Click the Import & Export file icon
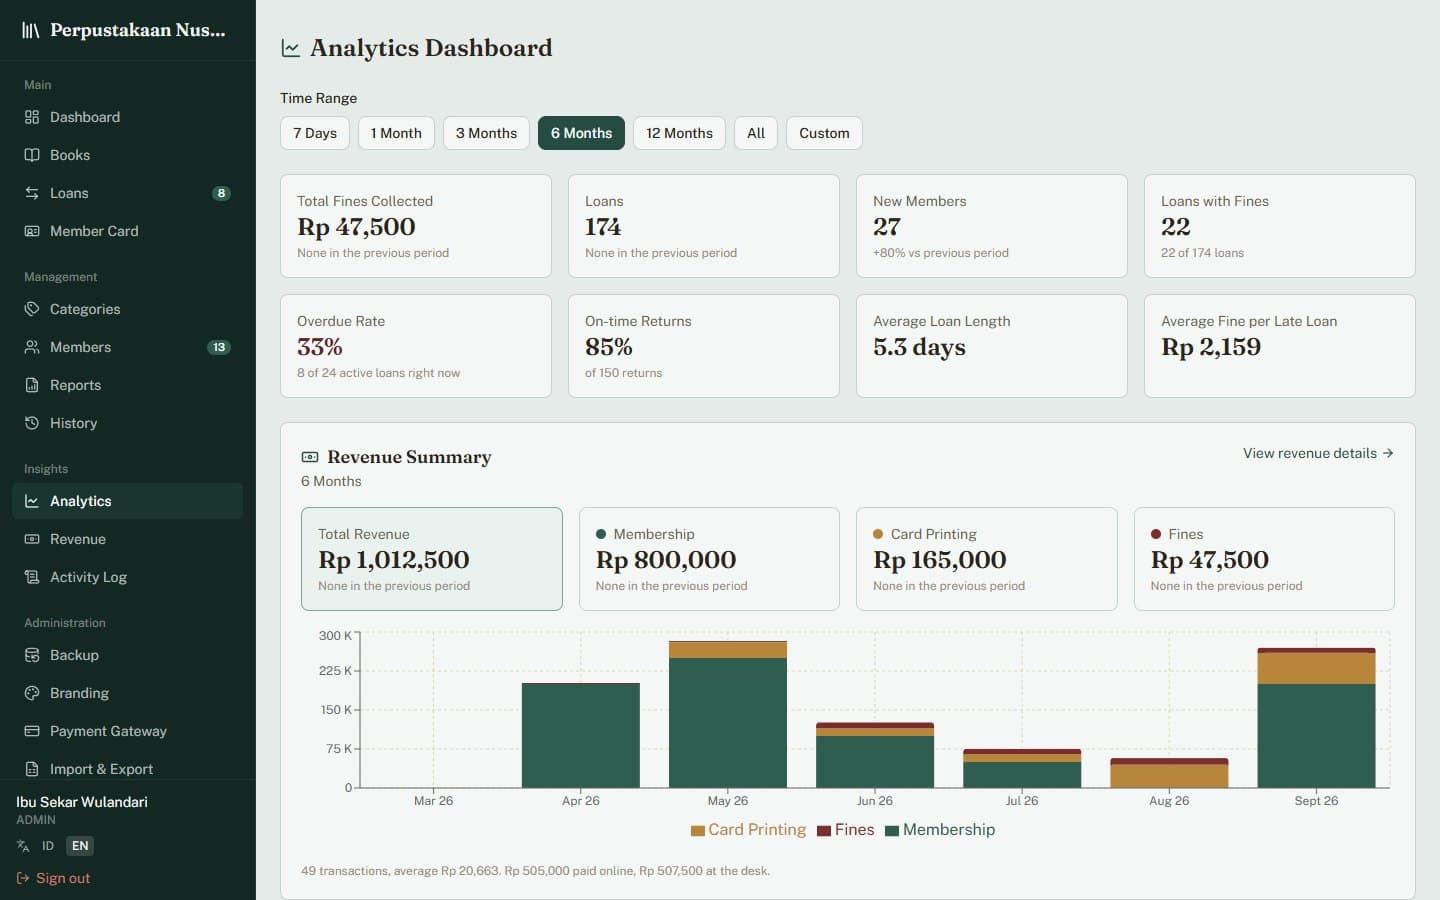 click(32, 769)
